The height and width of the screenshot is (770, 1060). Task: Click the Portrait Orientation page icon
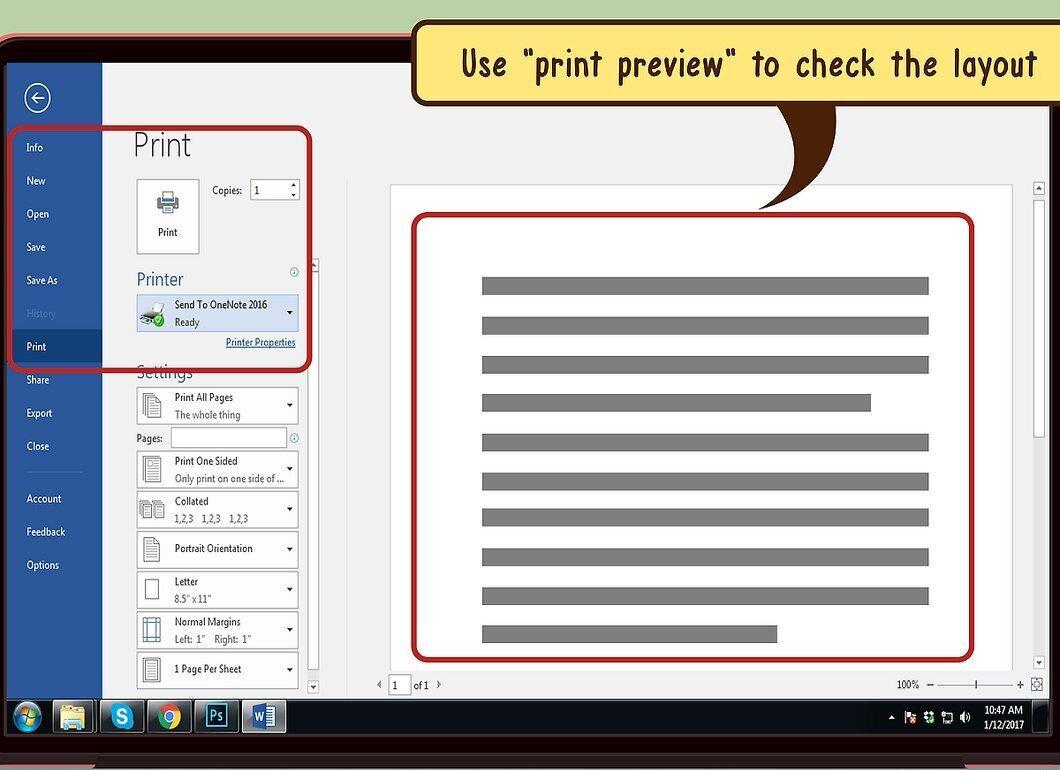pos(152,550)
